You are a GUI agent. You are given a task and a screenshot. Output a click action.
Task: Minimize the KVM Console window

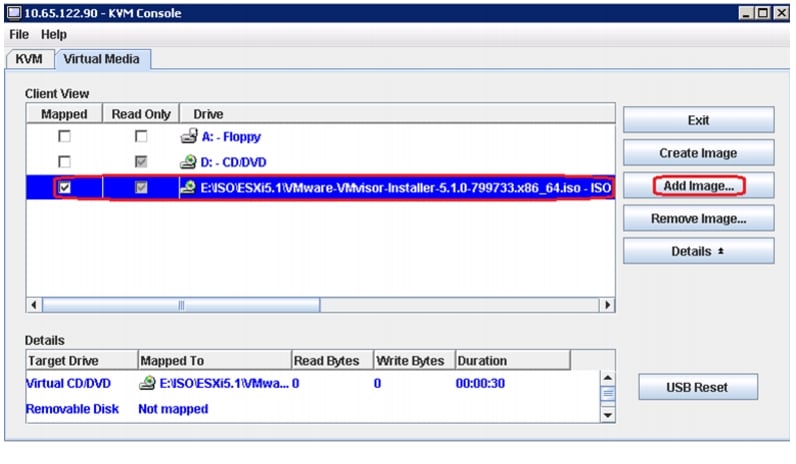[x=746, y=13]
